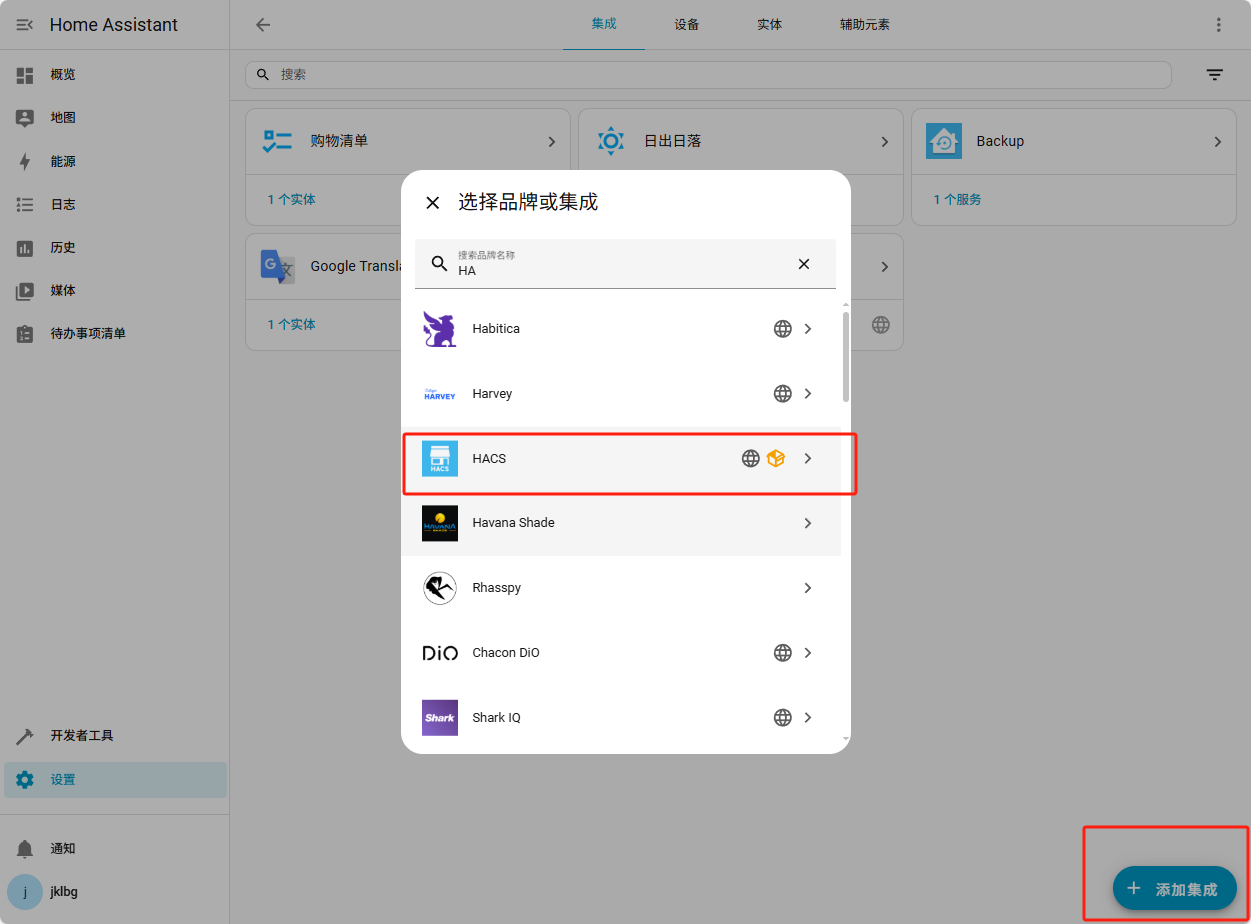Image resolution: width=1251 pixels, height=924 pixels.
Task: Click the 添加集成 add integration button
Action: click(1174, 888)
